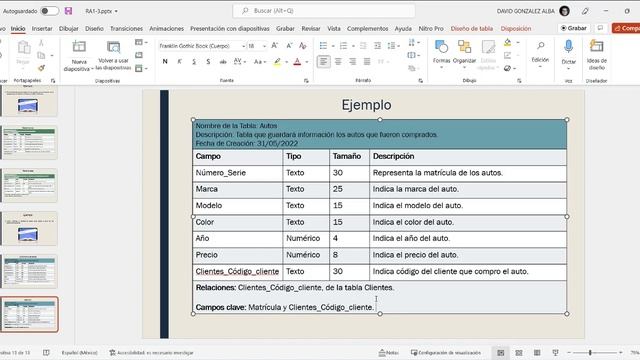Toggle the Autoguardado switch

point(50,11)
